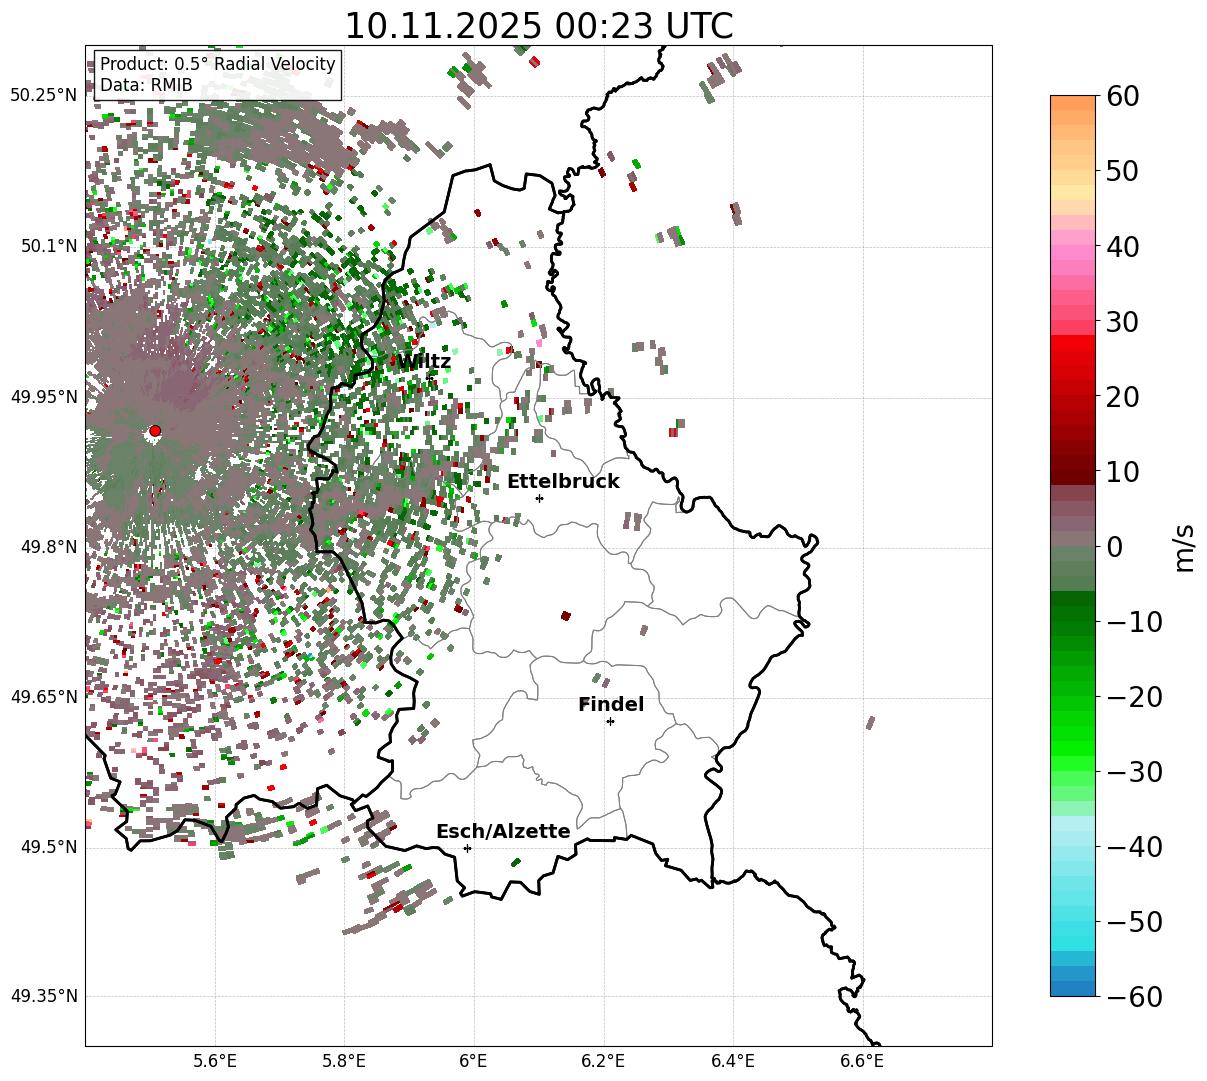Click the −60 tick label on the colorbar

pyautogui.click(x=1134, y=996)
